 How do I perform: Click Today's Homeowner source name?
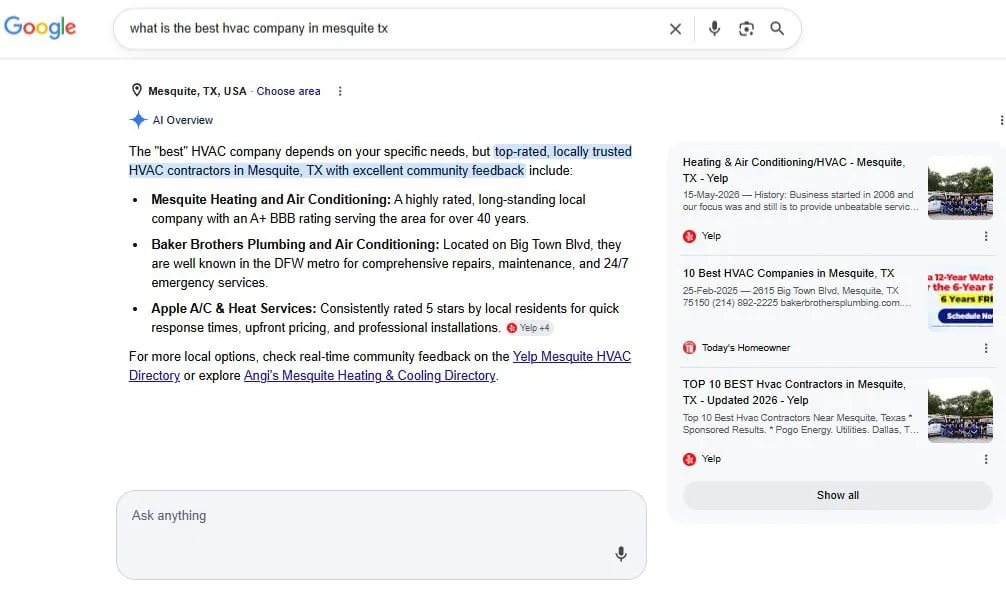pos(746,348)
